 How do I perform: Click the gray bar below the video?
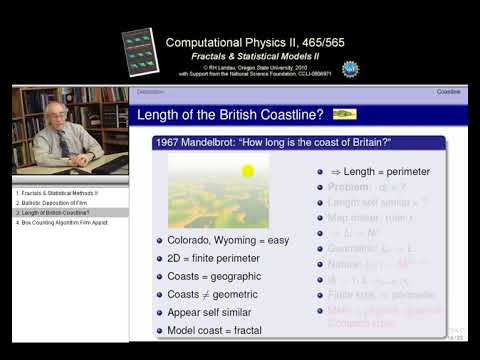pyautogui.click(x=70, y=180)
